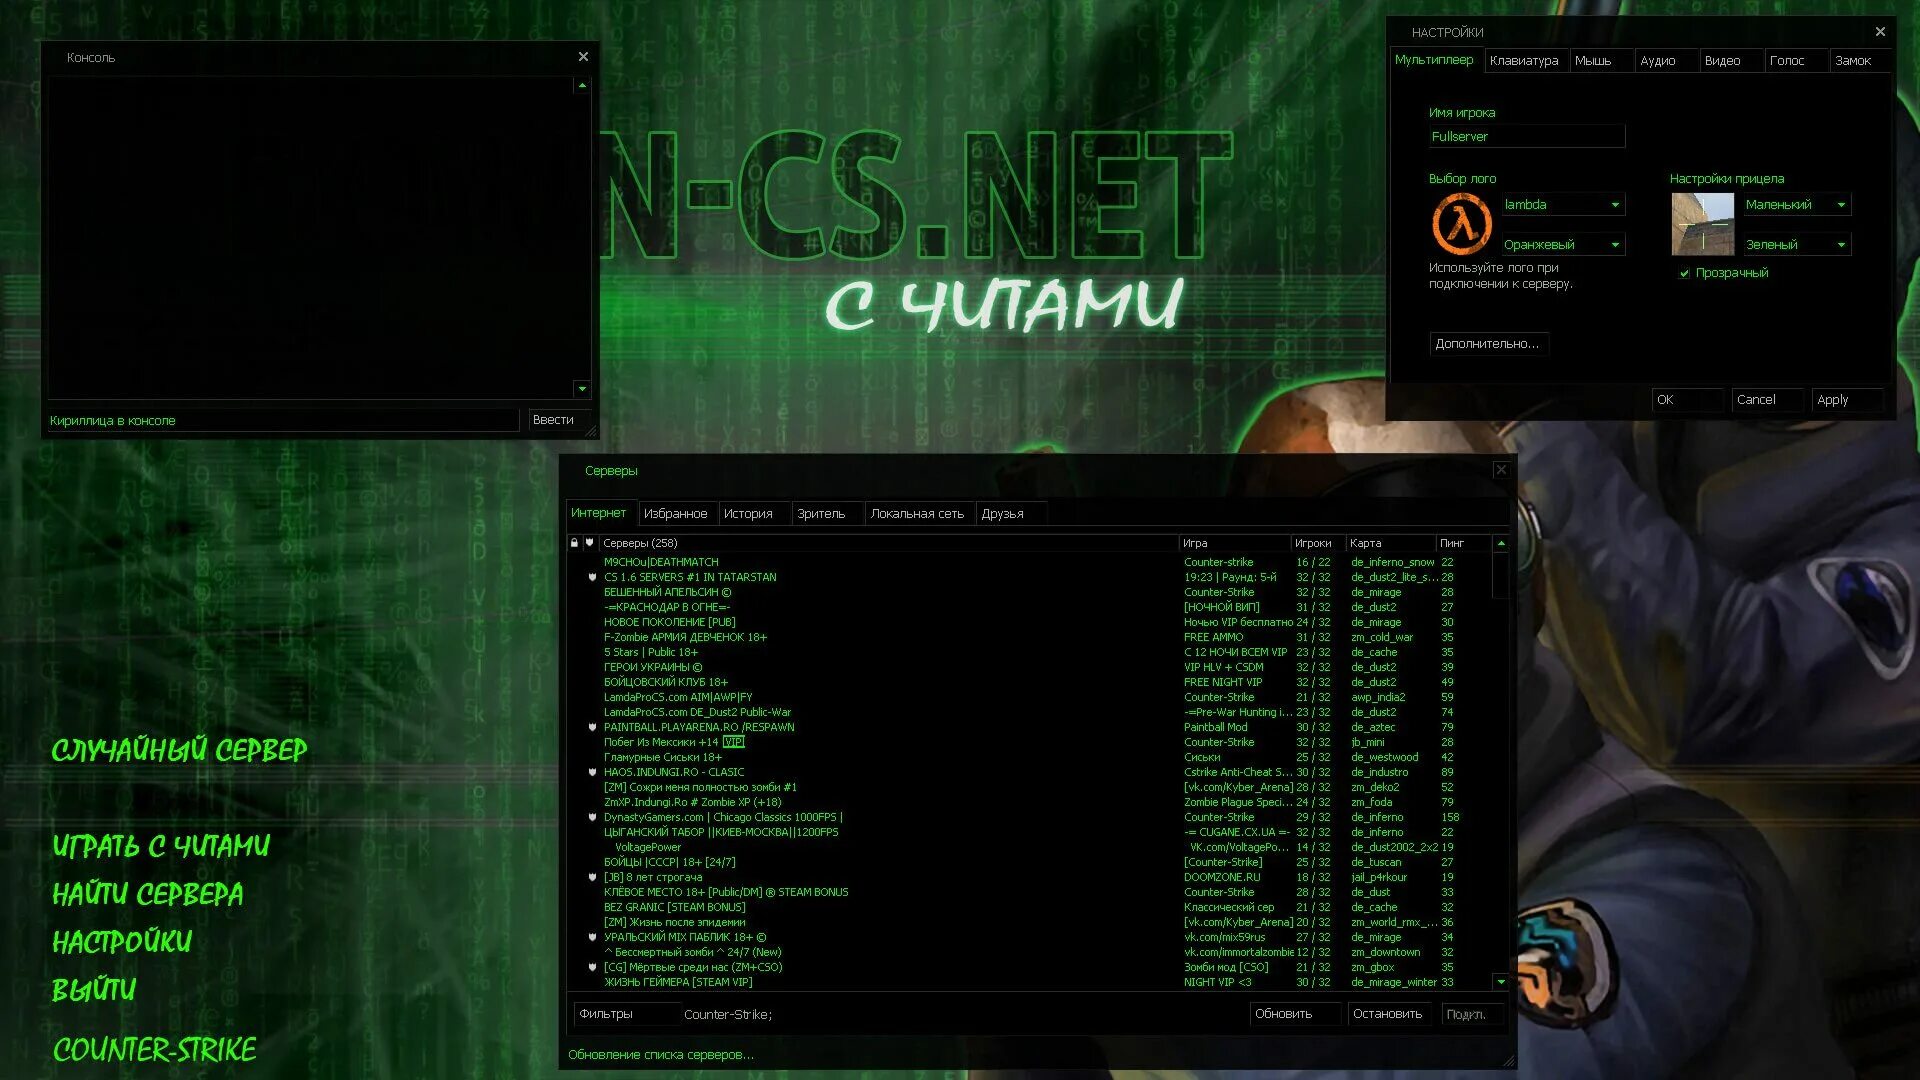Click the Дополнительно... button
This screenshot has width=1920, height=1080.
(x=1487, y=344)
